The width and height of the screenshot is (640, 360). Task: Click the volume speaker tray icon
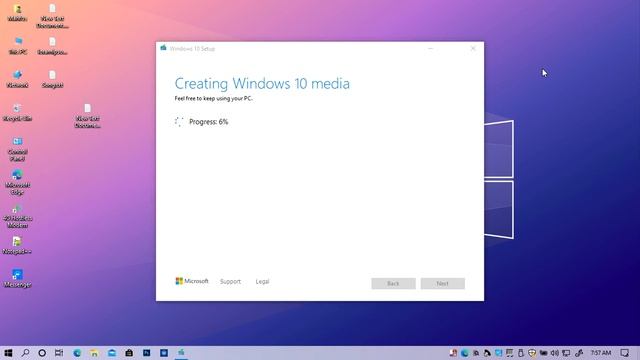554,353
